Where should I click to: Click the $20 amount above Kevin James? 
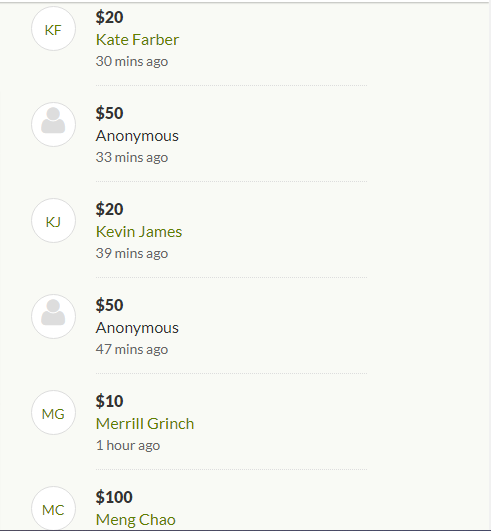(x=109, y=209)
